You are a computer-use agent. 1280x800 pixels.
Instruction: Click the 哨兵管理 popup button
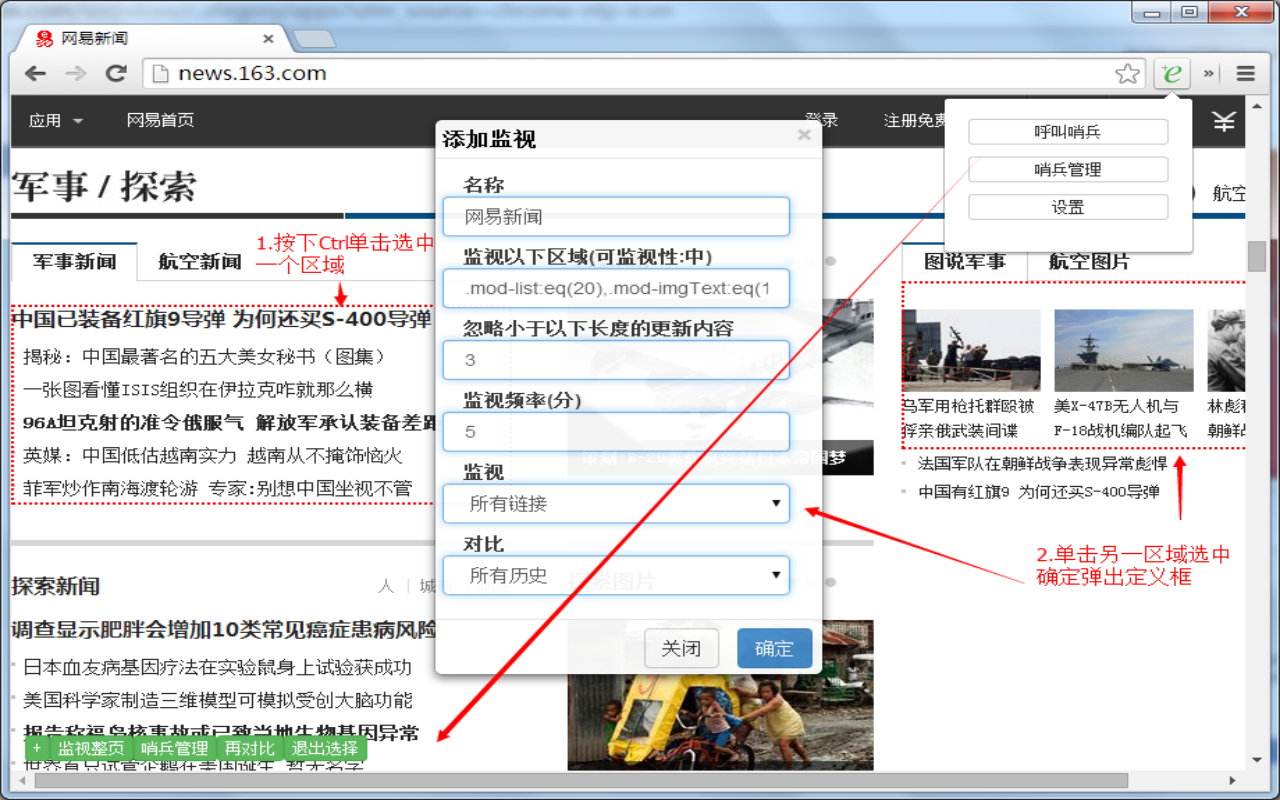(x=1068, y=170)
